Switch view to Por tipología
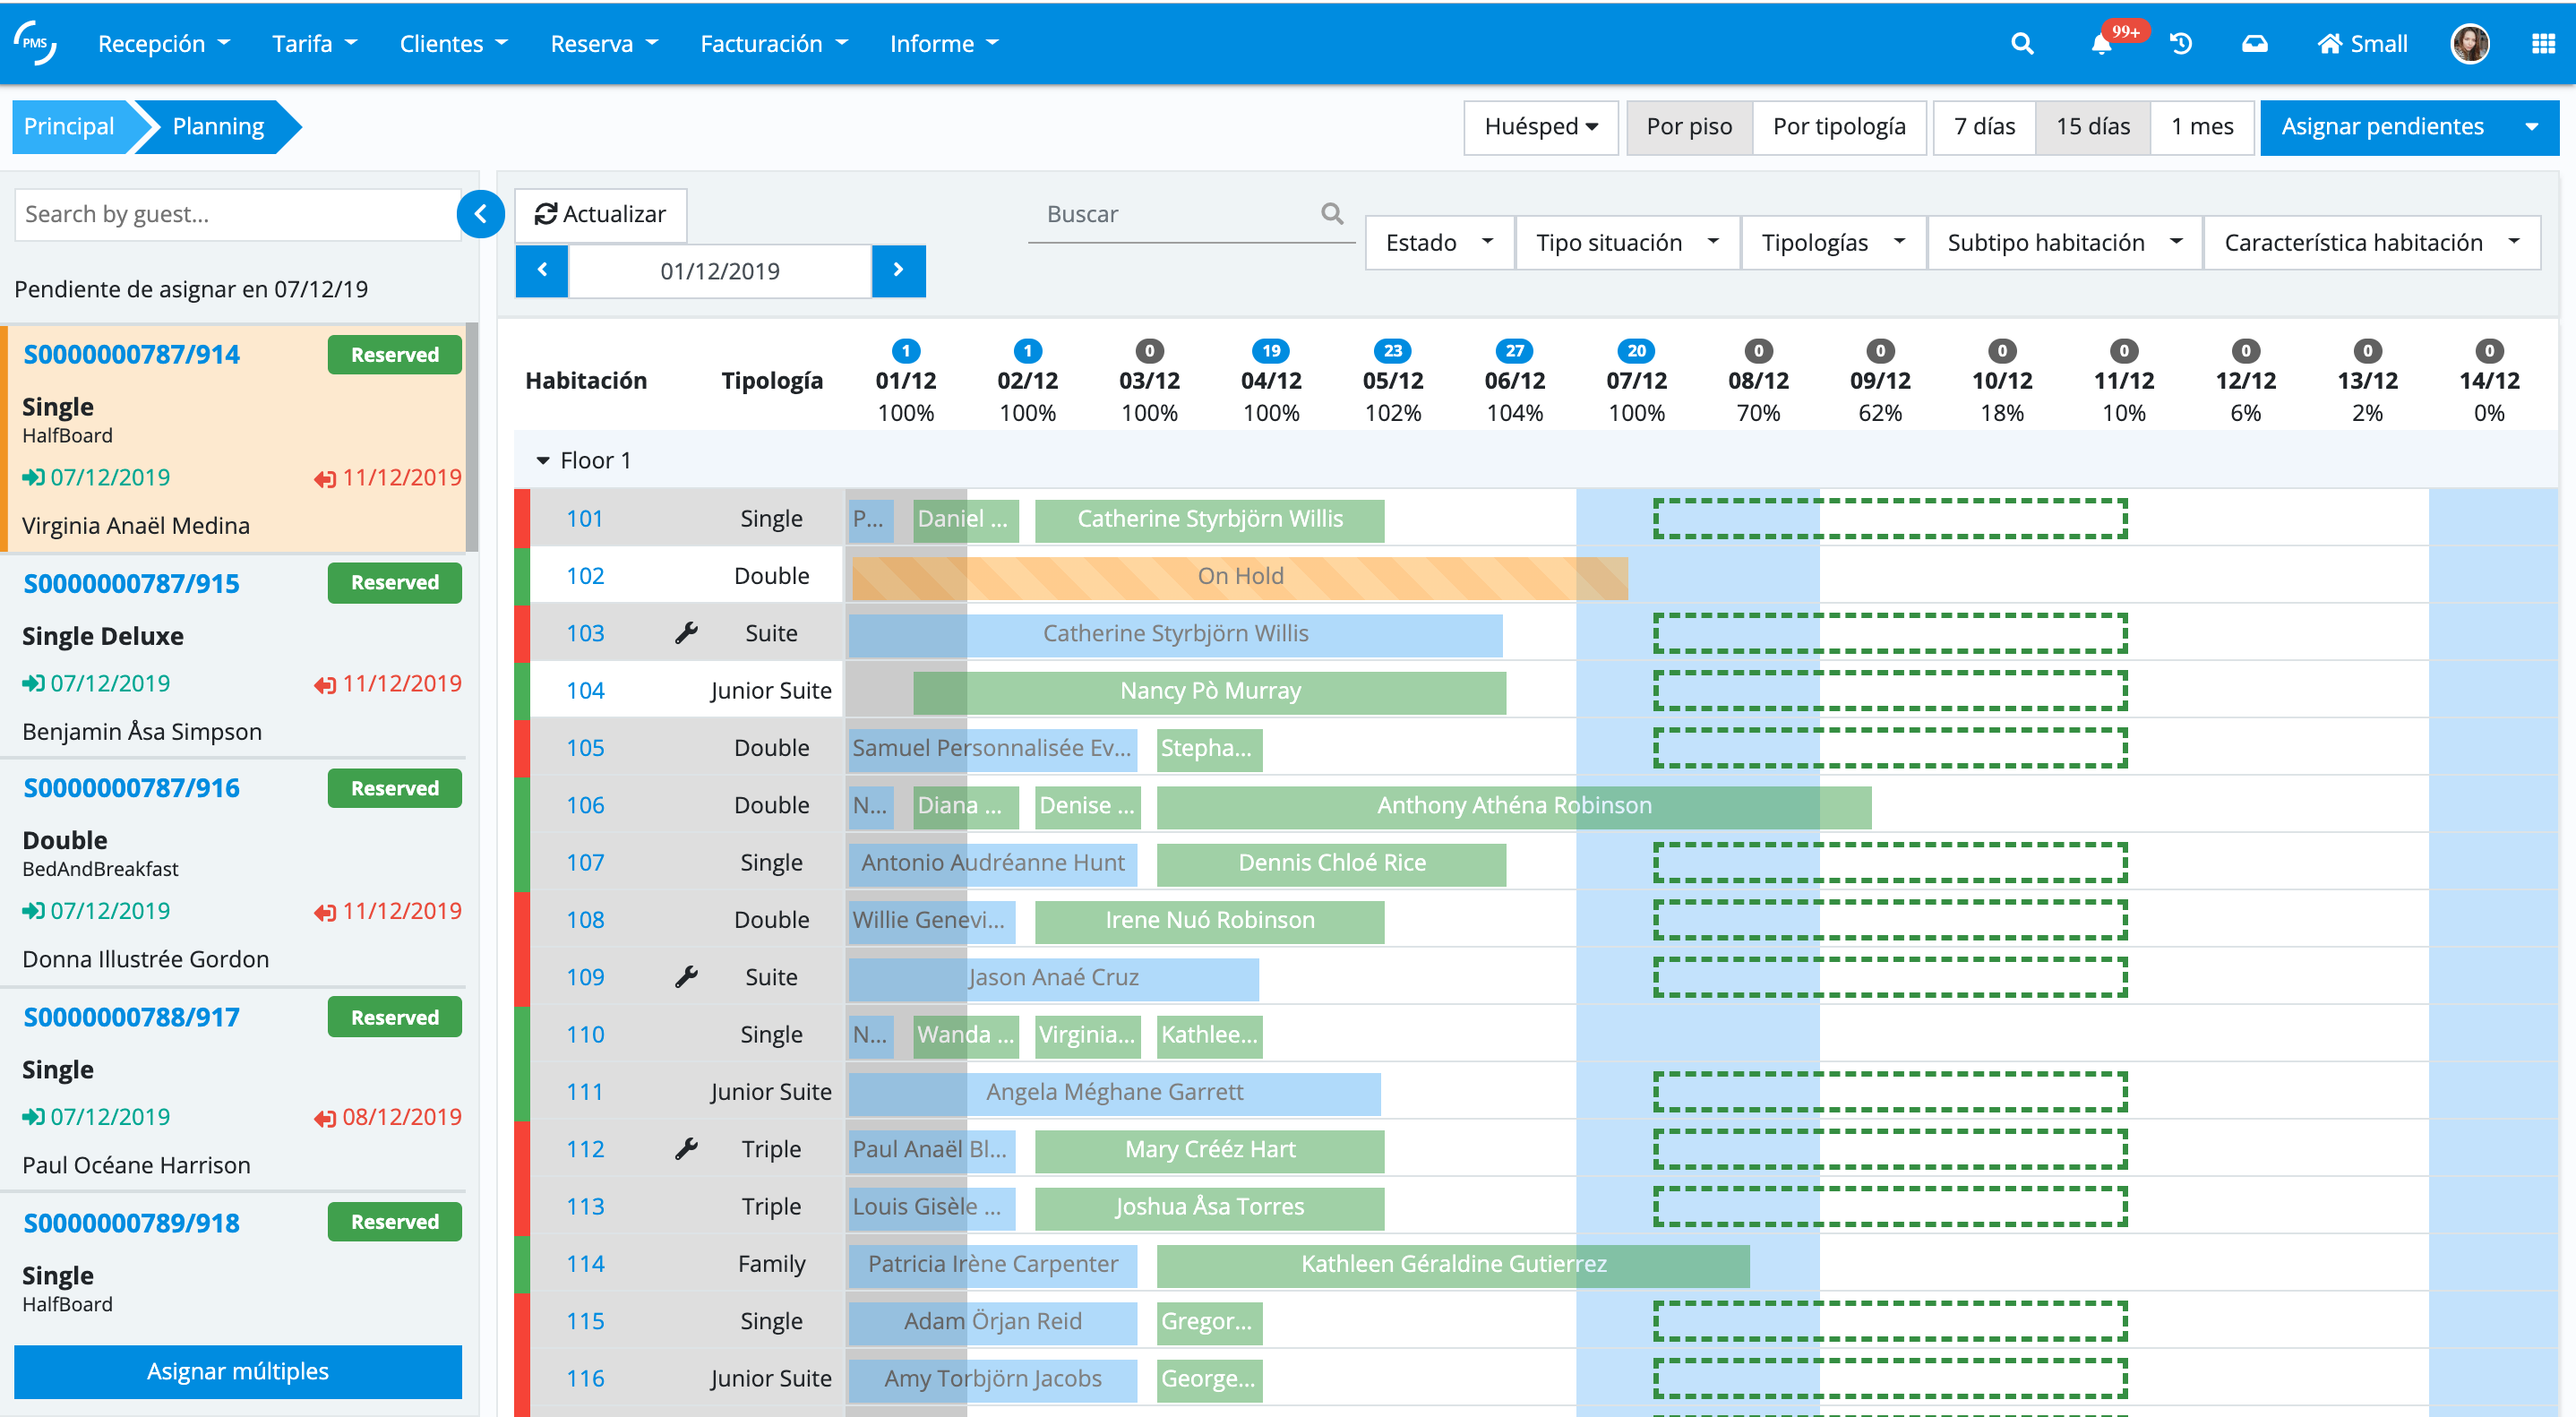This screenshot has width=2576, height=1417. click(1838, 127)
